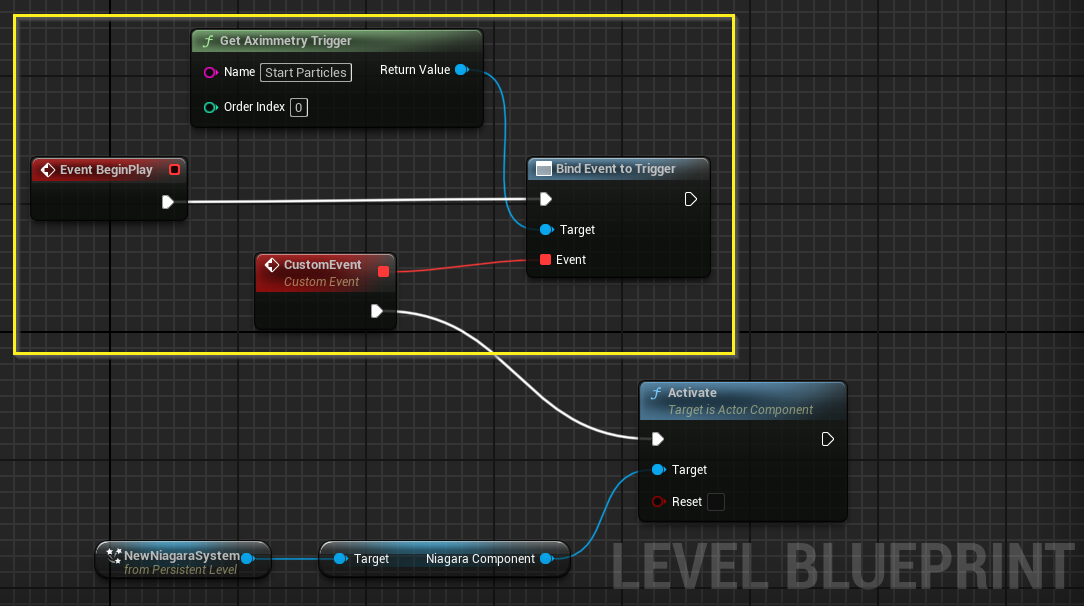Image resolution: width=1084 pixels, height=606 pixels.
Task: Click the function icon on Activate node
Action: [x=655, y=393]
